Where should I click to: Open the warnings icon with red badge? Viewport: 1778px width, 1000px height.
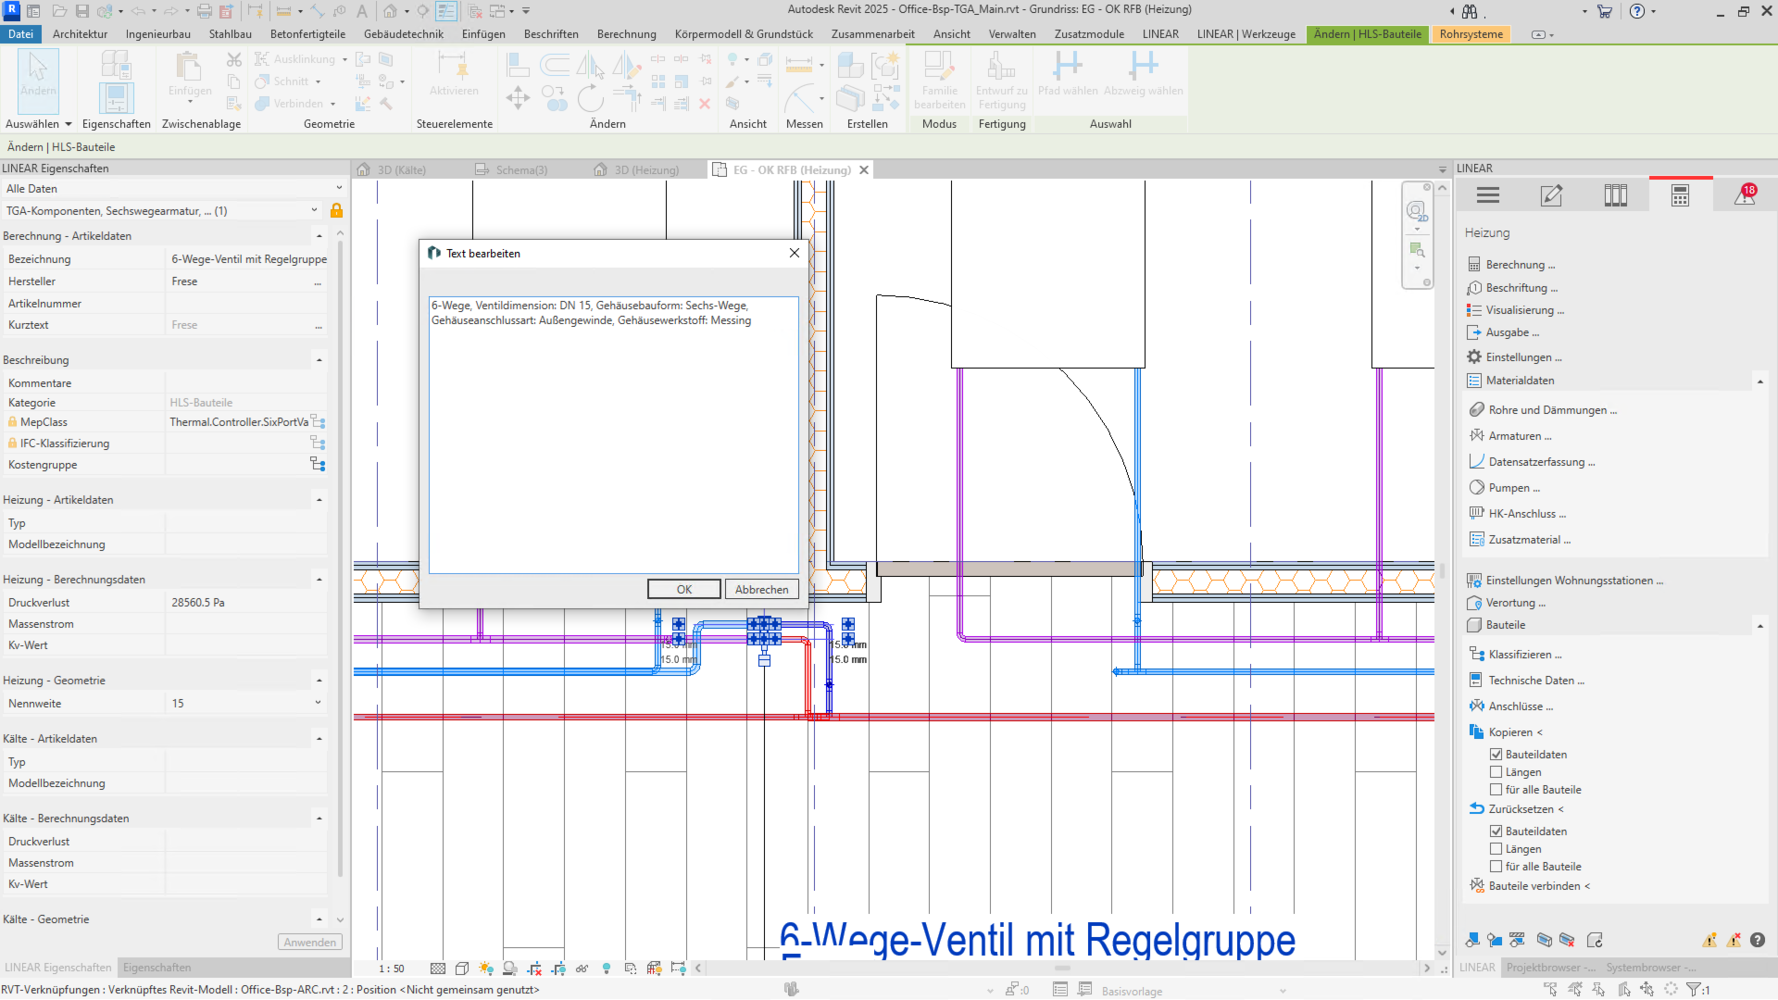tap(1745, 195)
